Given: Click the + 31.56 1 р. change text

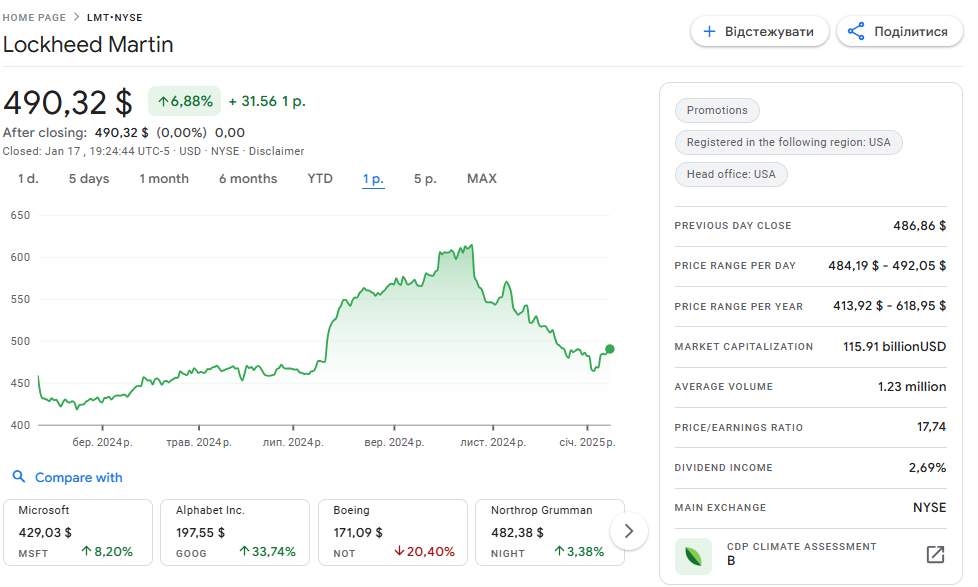Looking at the screenshot, I should tap(267, 102).
